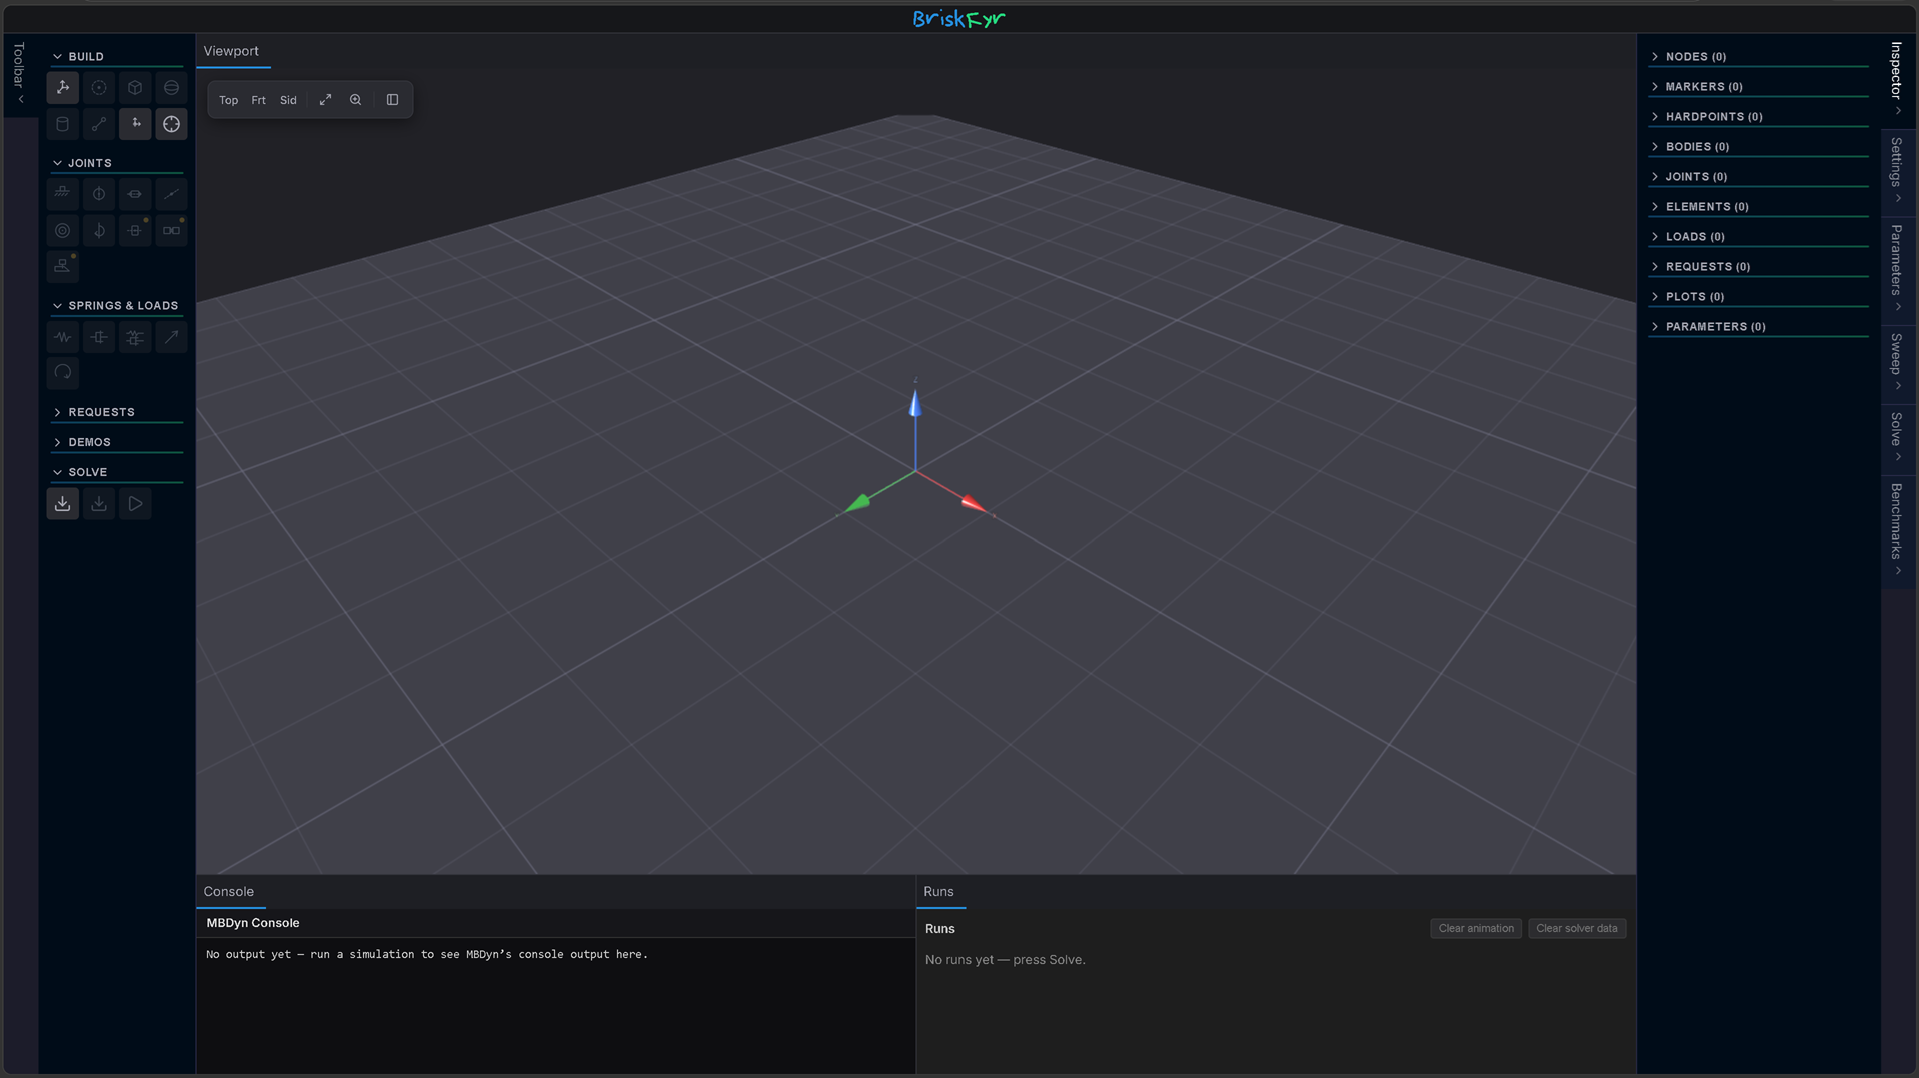Expand PLOTS (0) in Inspector
The width and height of the screenshot is (1919, 1078).
click(x=1758, y=297)
